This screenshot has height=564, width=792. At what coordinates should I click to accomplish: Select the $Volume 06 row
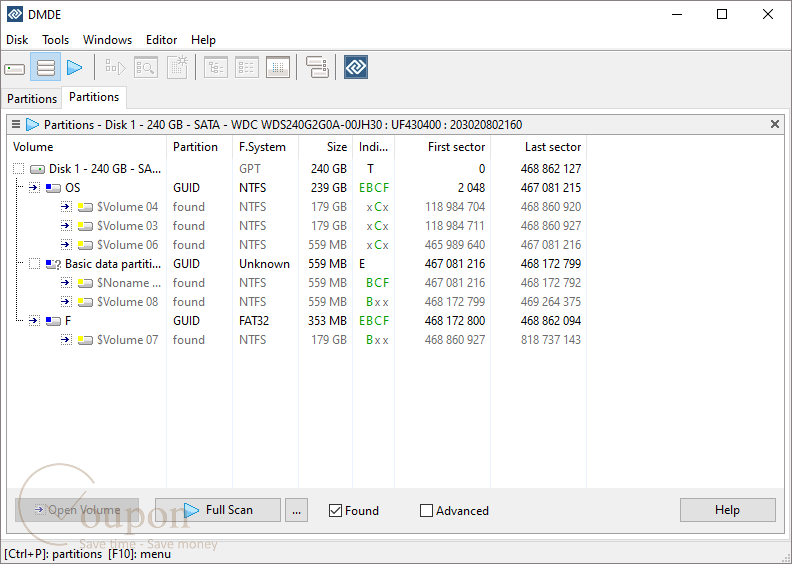click(297, 245)
